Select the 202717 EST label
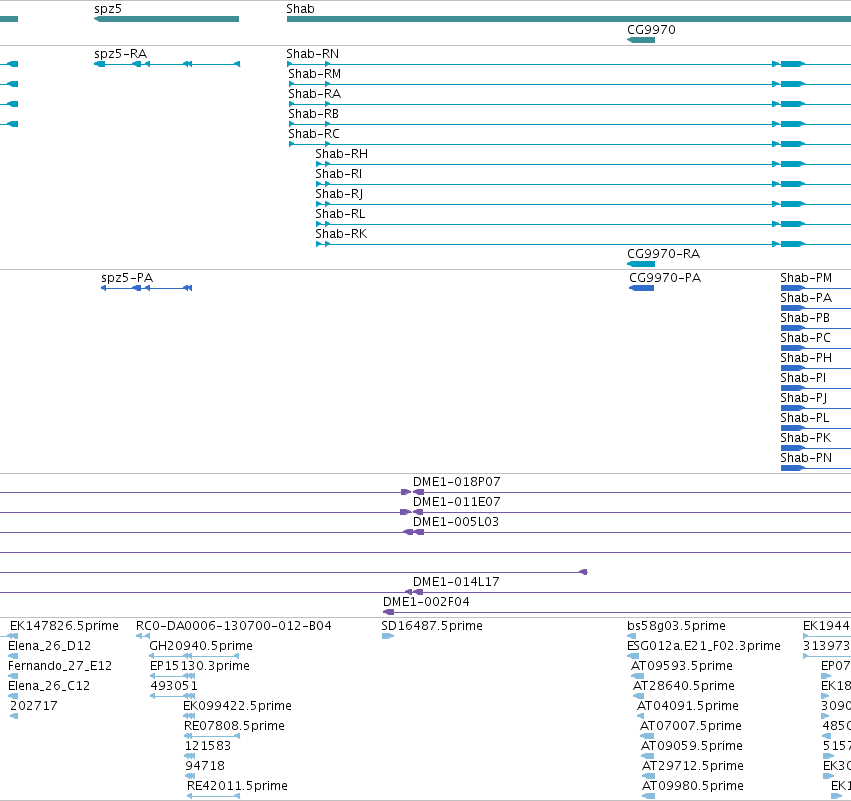Image resolution: width=851 pixels, height=801 pixels. (34, 707)
